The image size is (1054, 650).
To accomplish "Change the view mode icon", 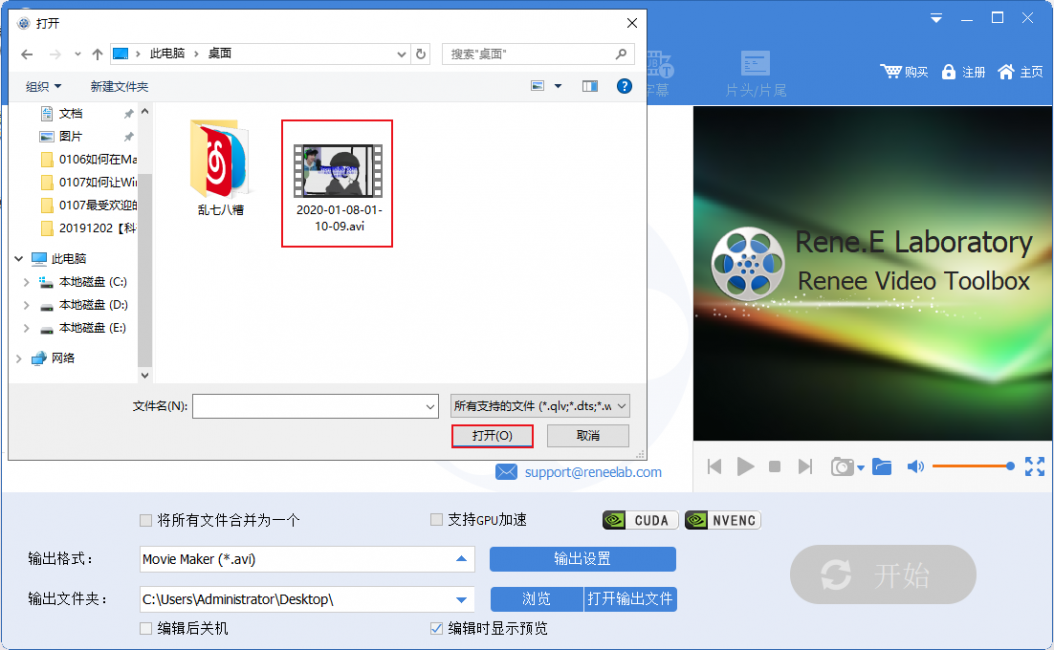I will (x=537, y=86).
